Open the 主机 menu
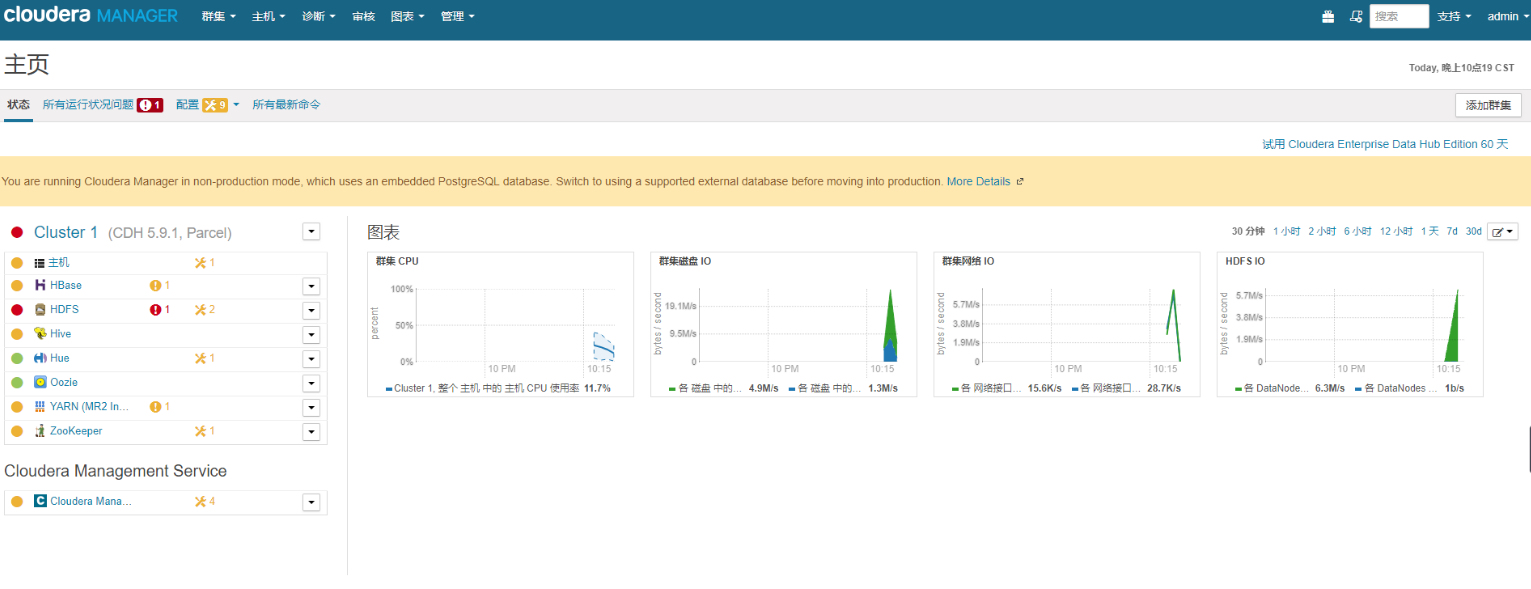 268,17
